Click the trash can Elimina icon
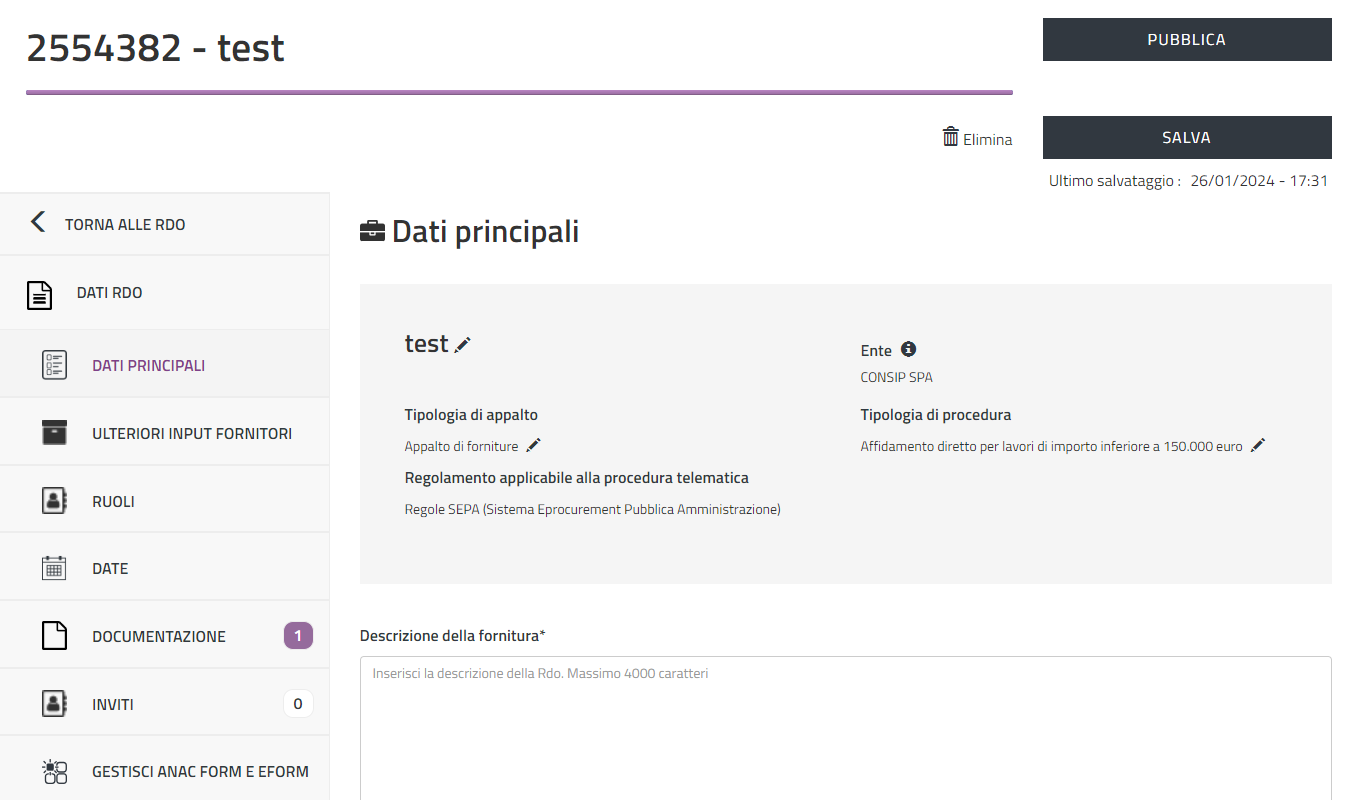 point(950,137)
